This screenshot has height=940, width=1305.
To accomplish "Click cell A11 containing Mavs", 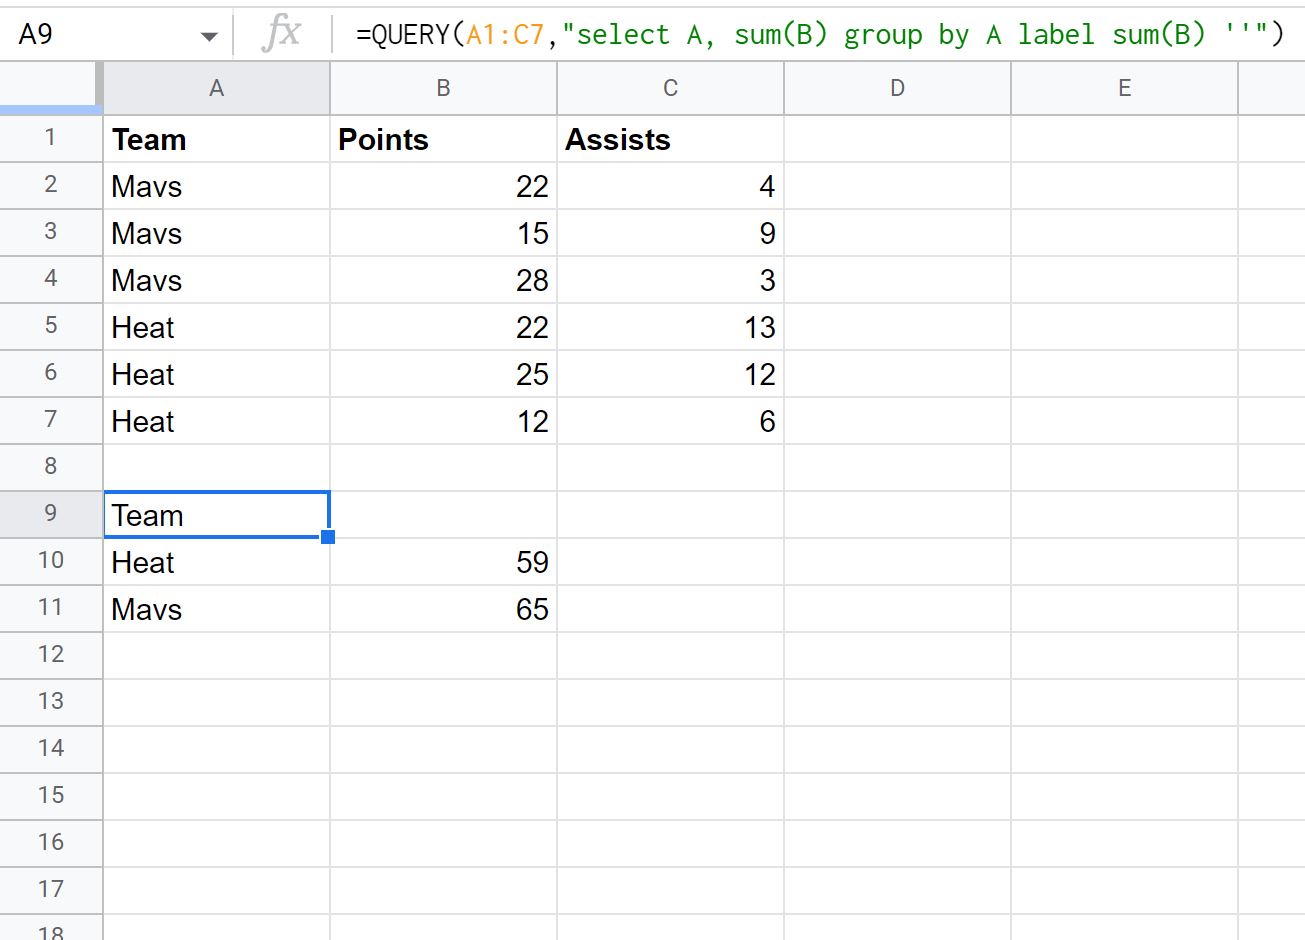I will click(x=216, y=609).
